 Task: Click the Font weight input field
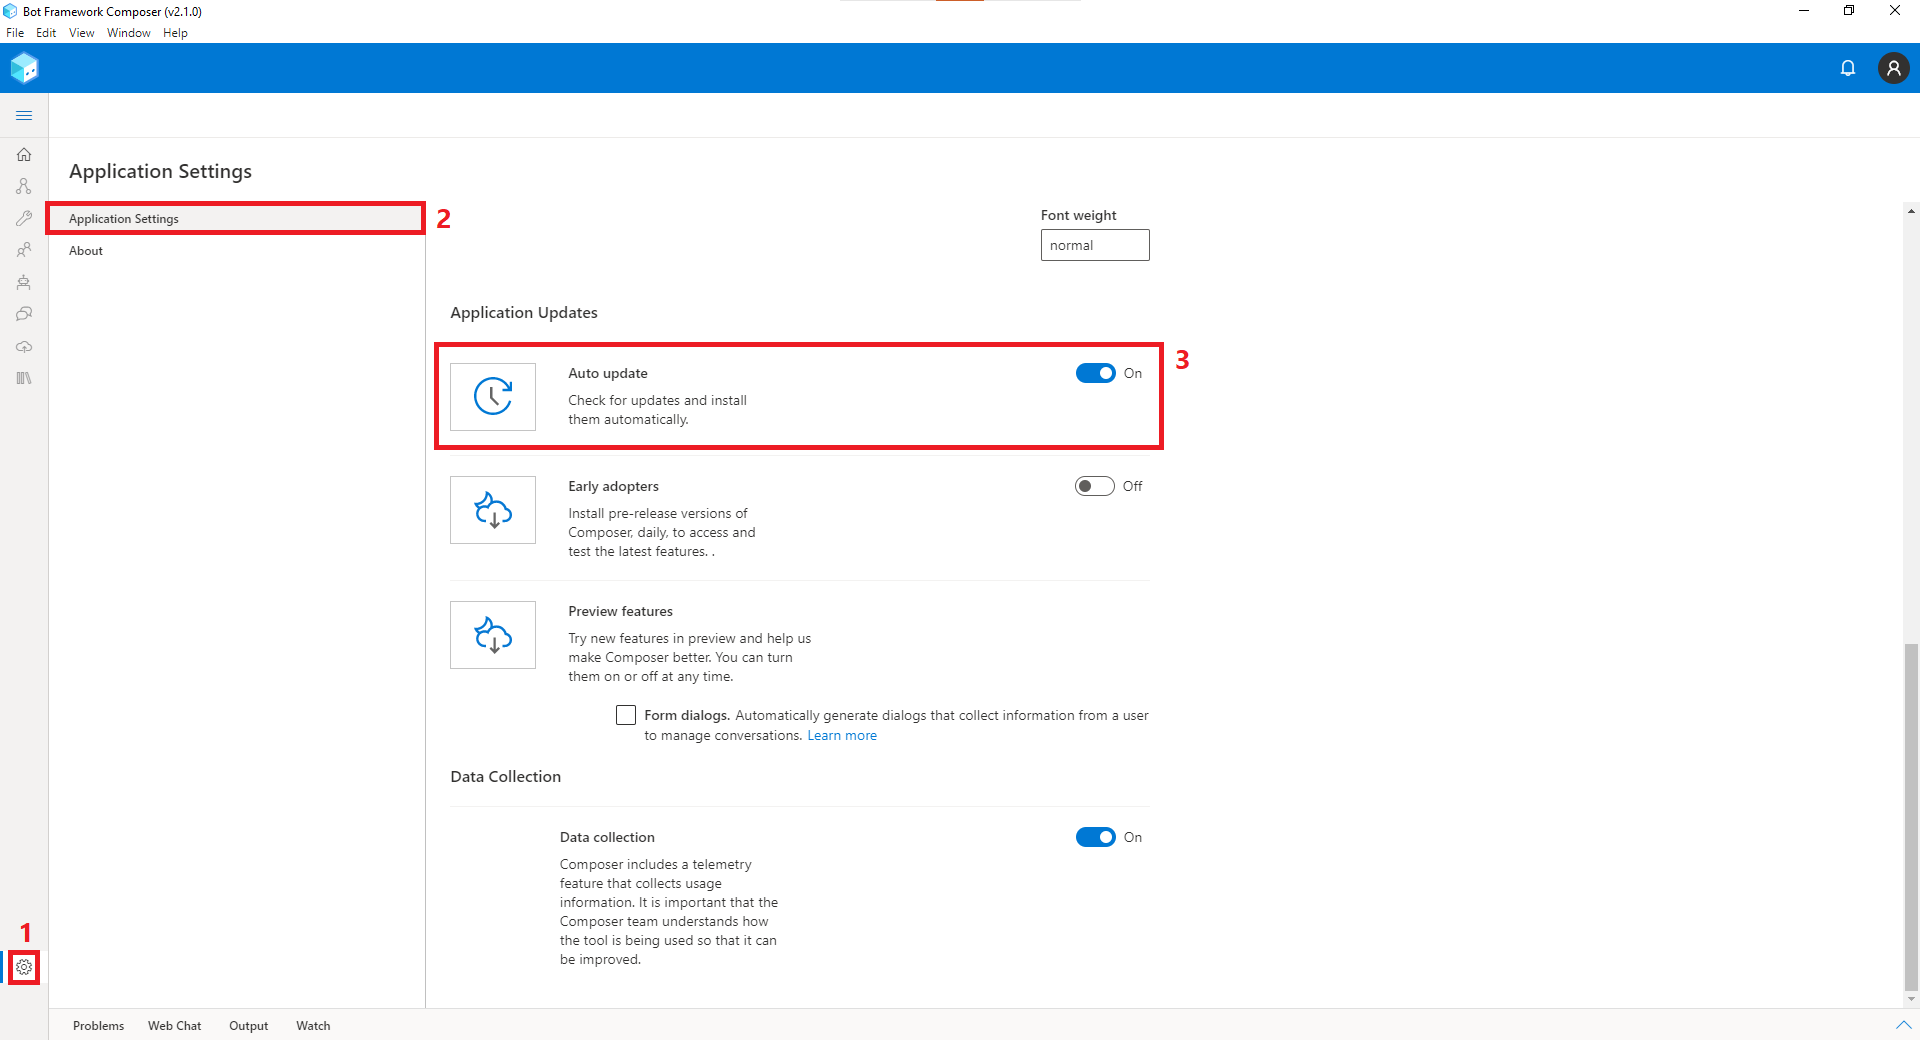pyautogui.click(x=1094, y=245)
